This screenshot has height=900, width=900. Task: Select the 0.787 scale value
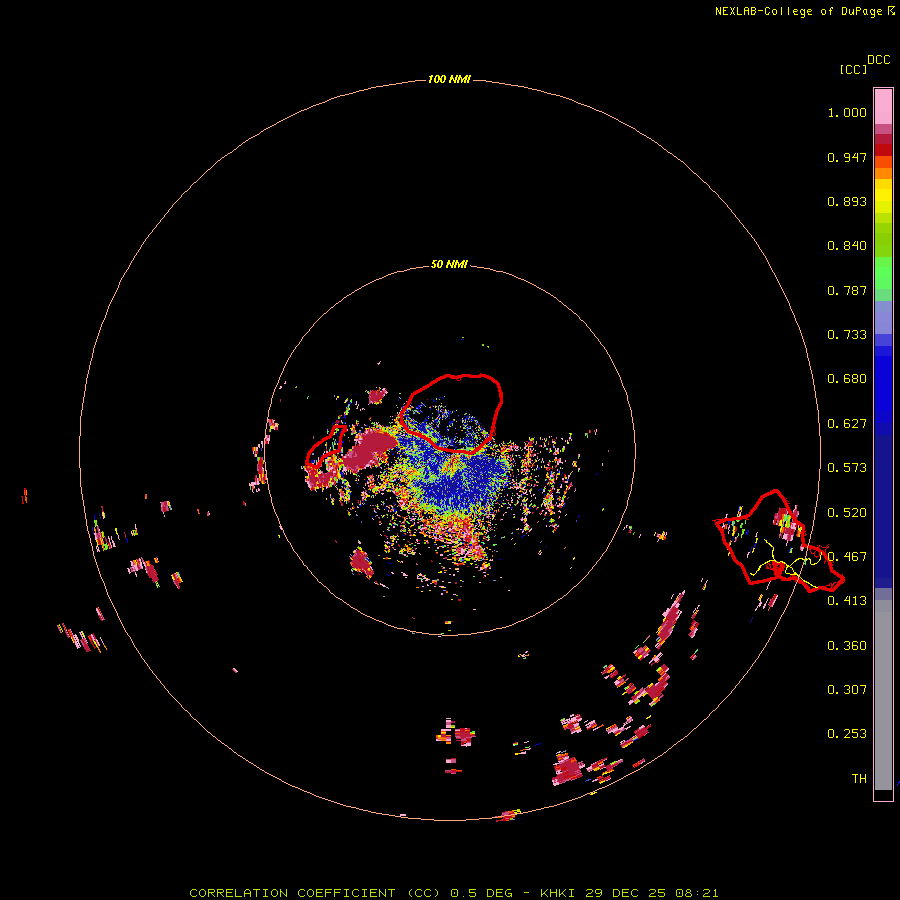847,290
